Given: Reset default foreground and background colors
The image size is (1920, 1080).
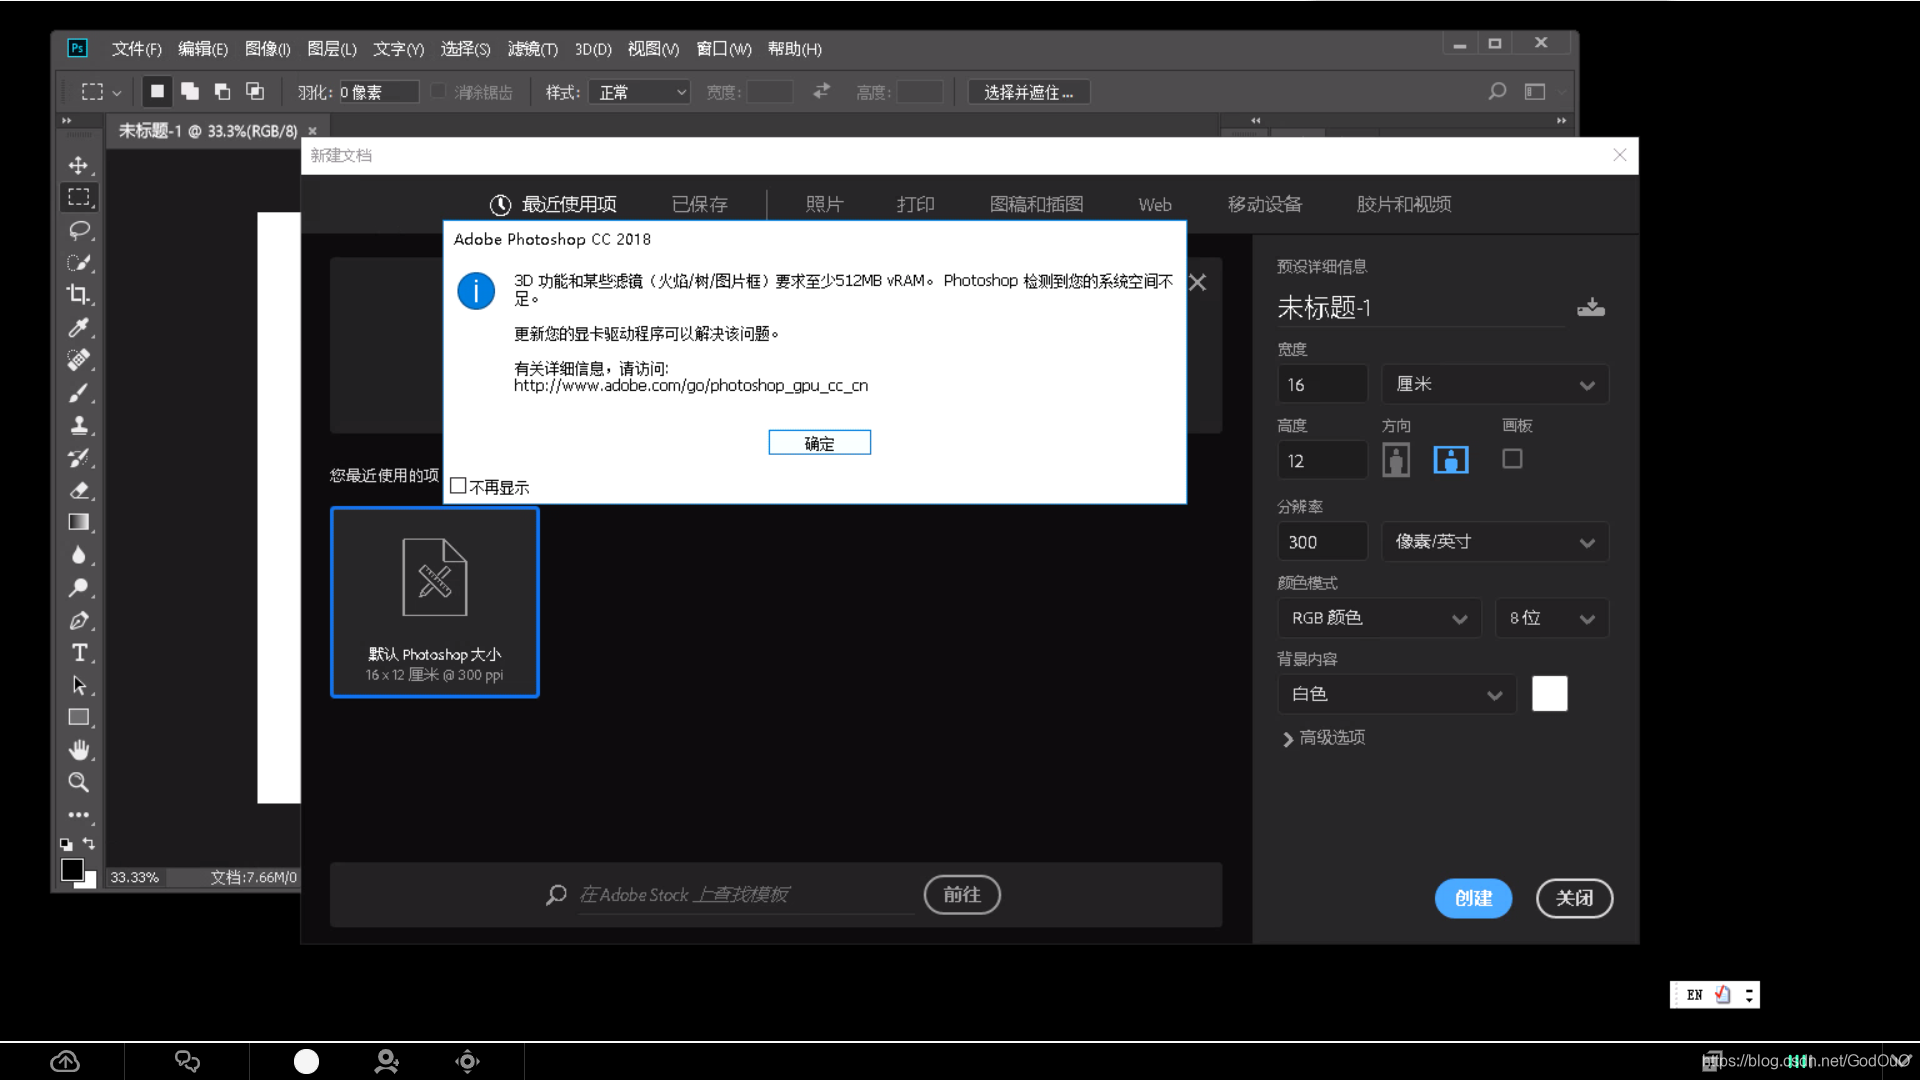Looking at the screenshot, I should click(x=66, y=844).
